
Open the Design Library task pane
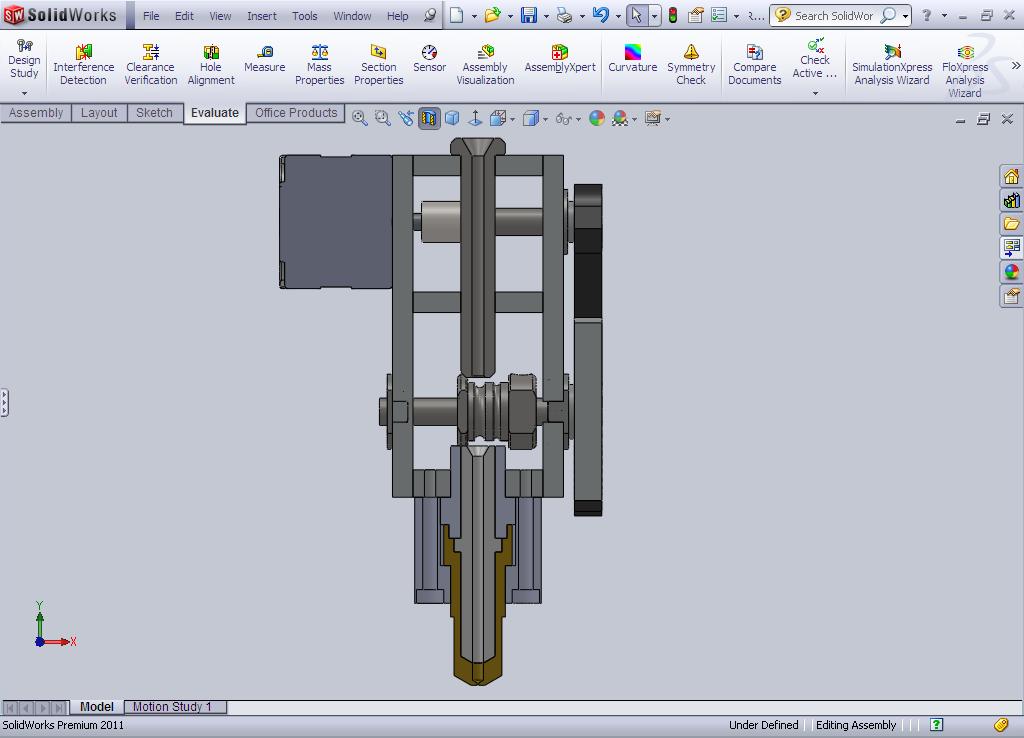[x=1011, y=199]
